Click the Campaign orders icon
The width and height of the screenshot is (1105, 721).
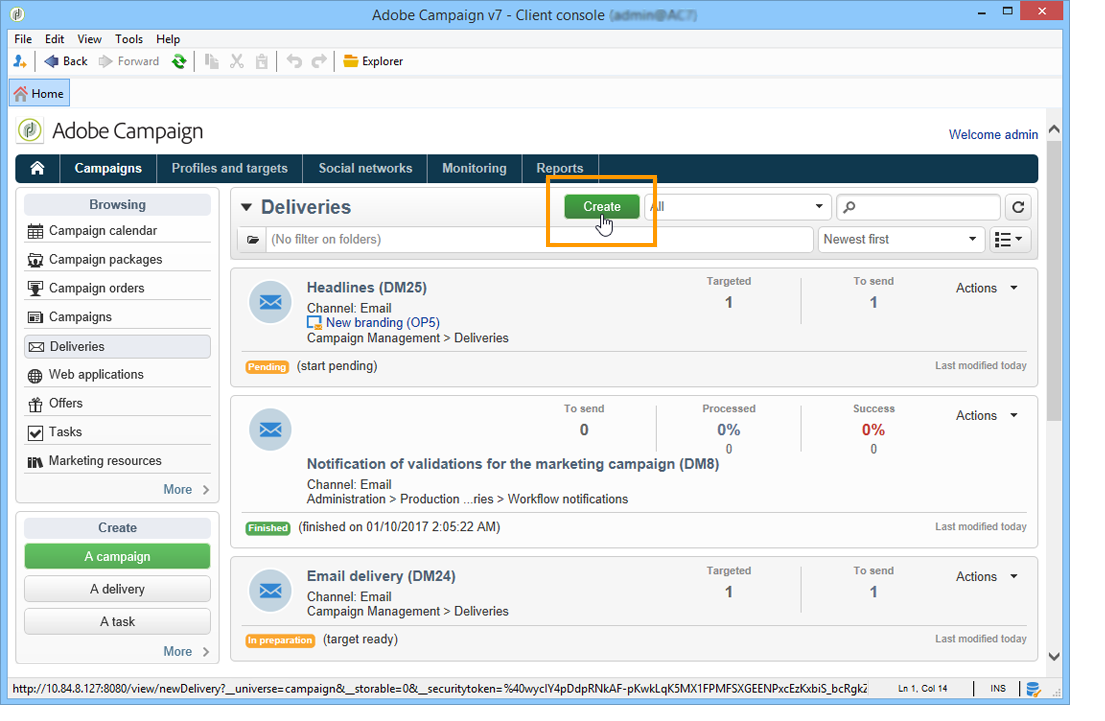35,288
